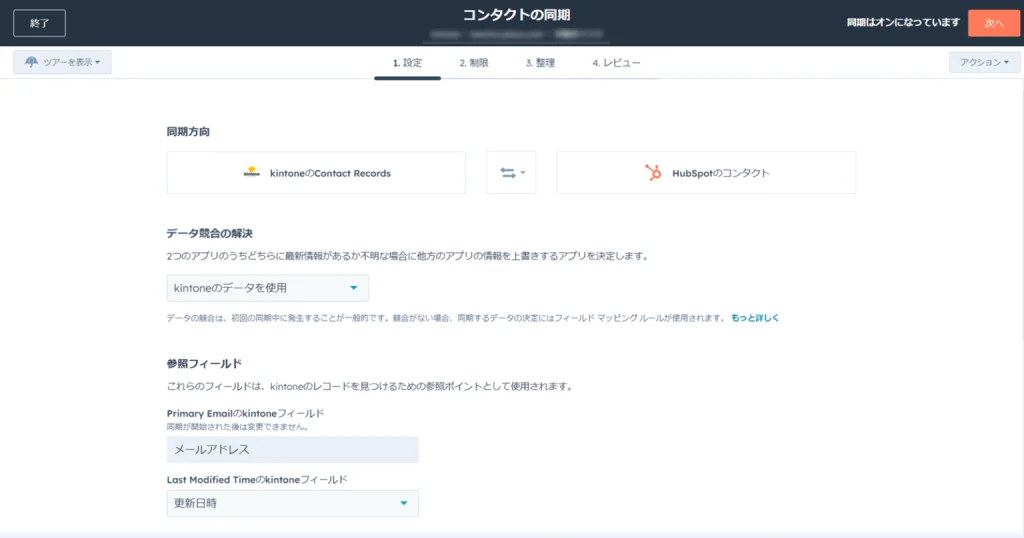Click the 終了 exit button
Image resolution: width=1024 pixels, height=538 pixels.
(x=39, y=24)
